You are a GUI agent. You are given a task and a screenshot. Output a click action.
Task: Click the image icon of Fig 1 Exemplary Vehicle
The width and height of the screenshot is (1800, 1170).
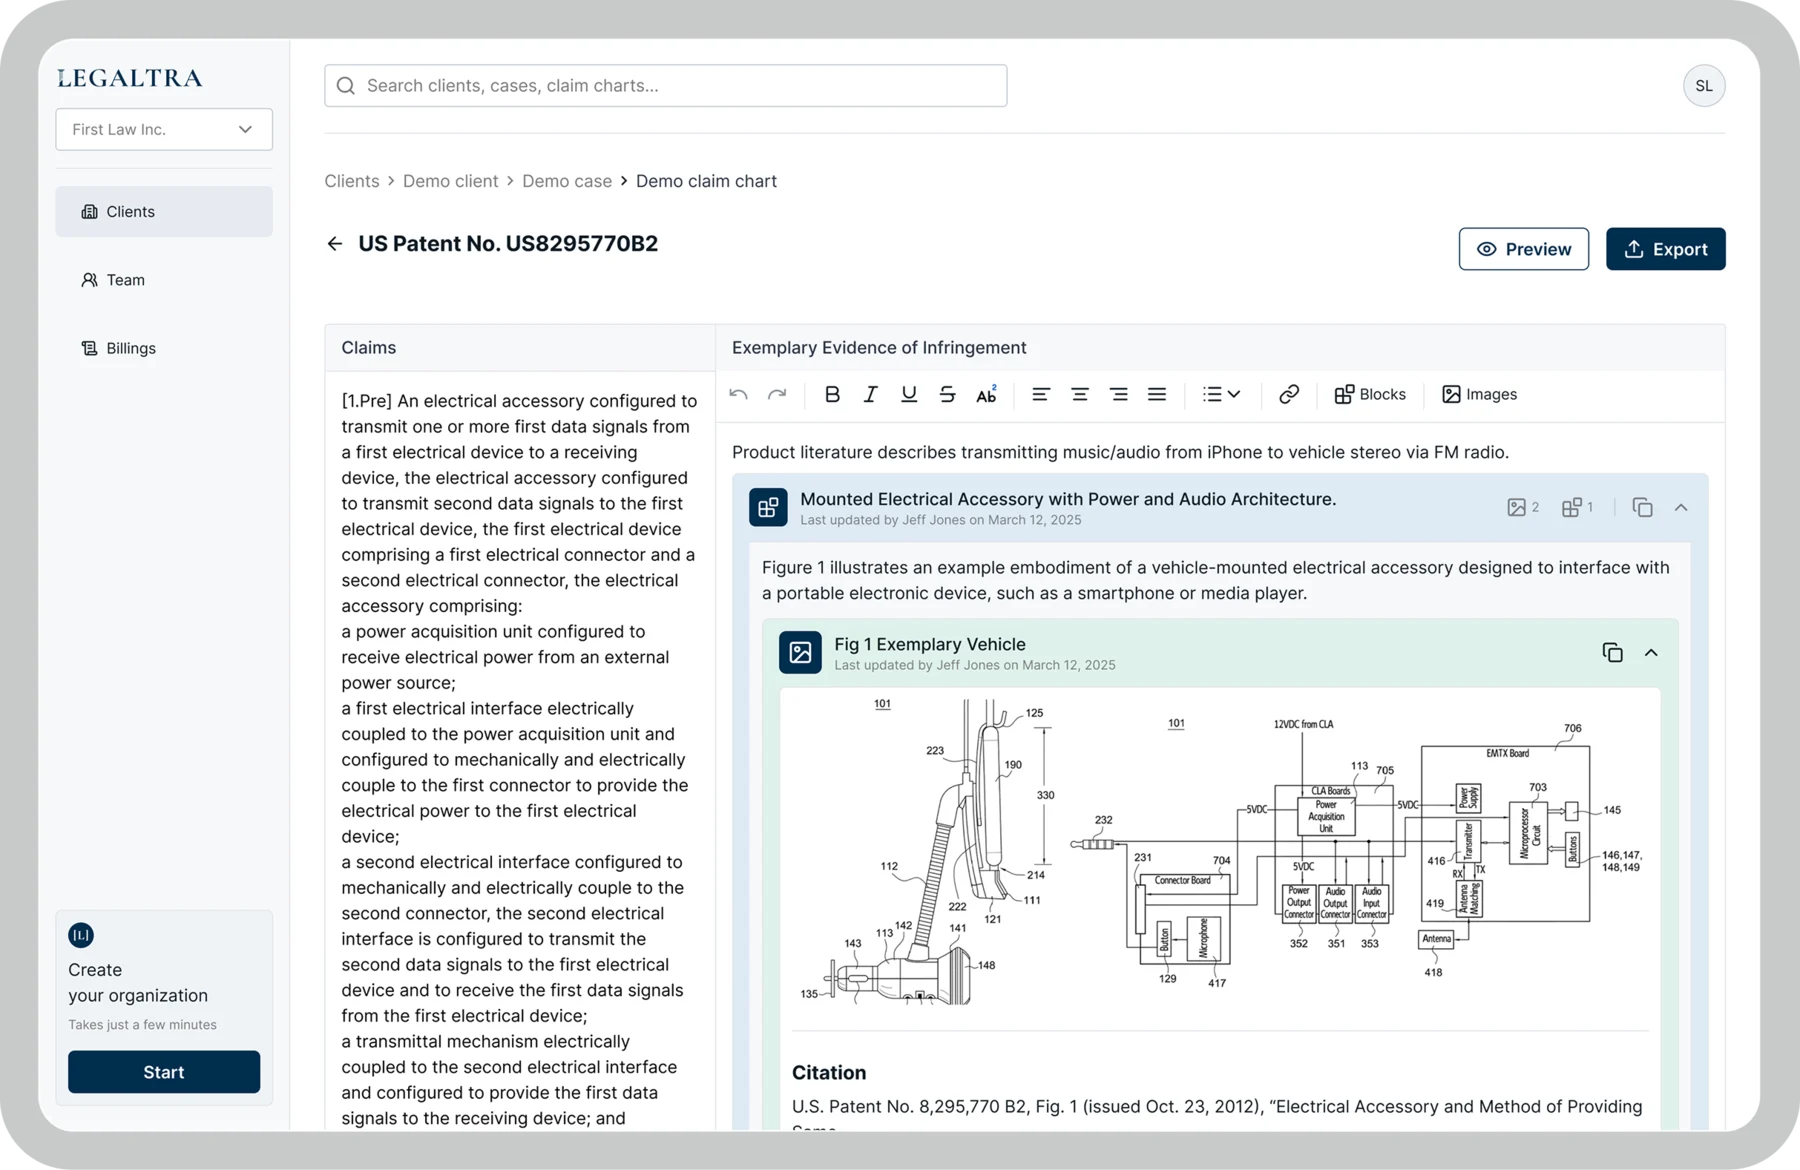click(x=800, y=653)
